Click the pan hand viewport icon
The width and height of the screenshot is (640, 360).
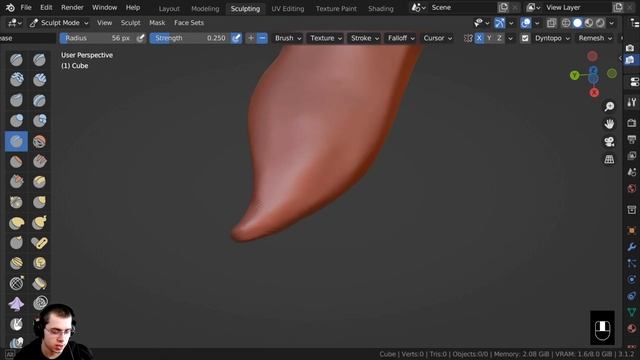[x=609, y=124]
